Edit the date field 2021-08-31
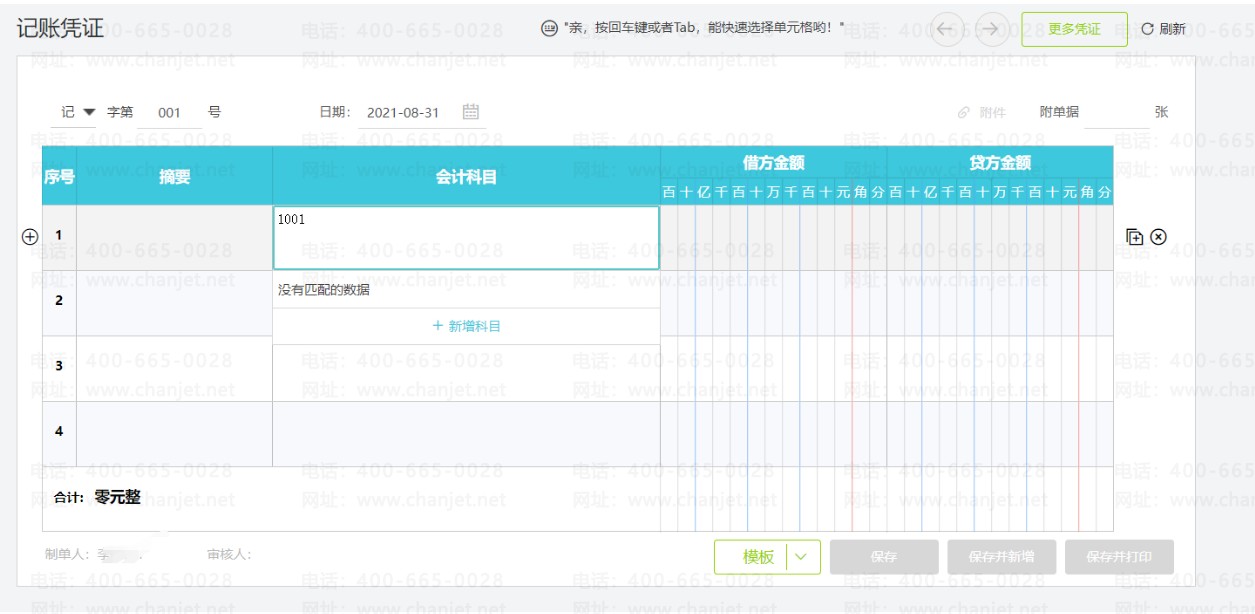This screenshot has height=614, width=1255. point(403,113)
